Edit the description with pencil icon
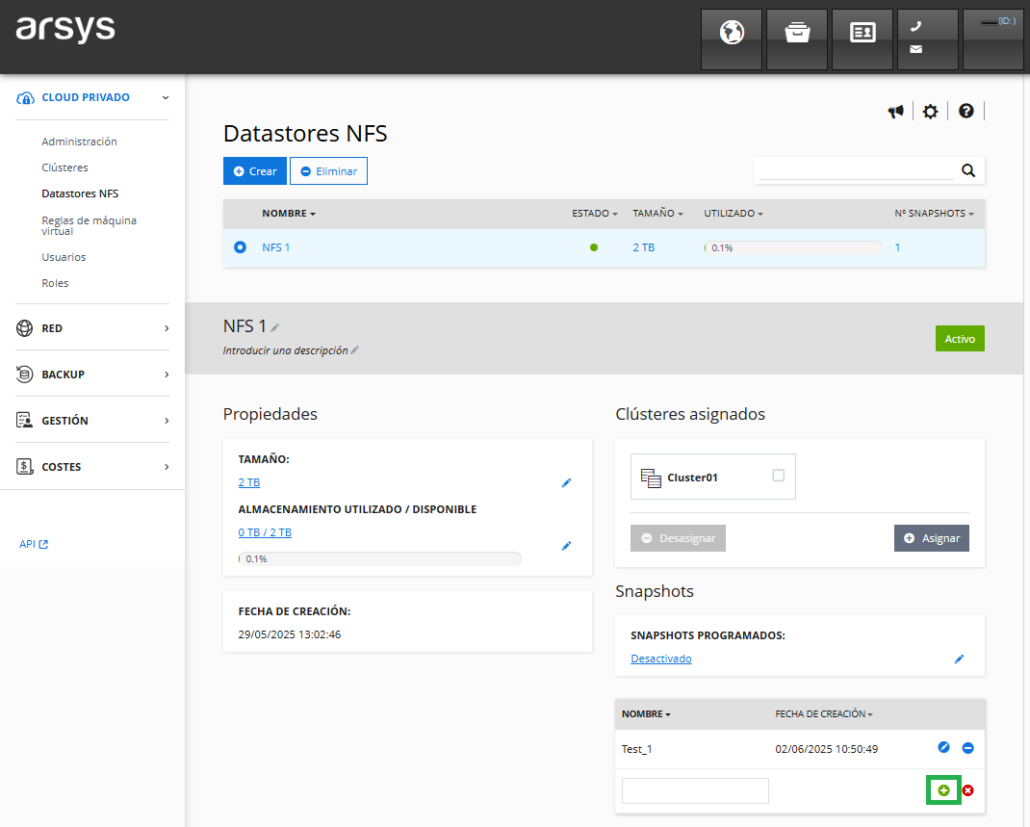The height and width of the screenshot is (827, 1030). tap(355, 350)
